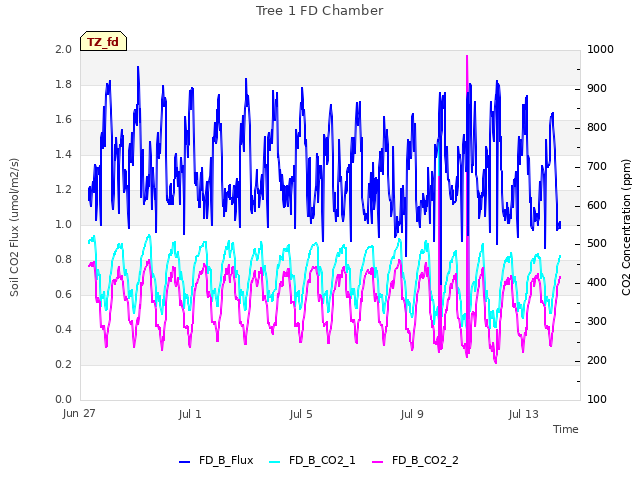Viewport: 640px width, 480px height.
Task: Click the 200 ppm right axis label
Action: pyautogui.click(x=597, y=360)
